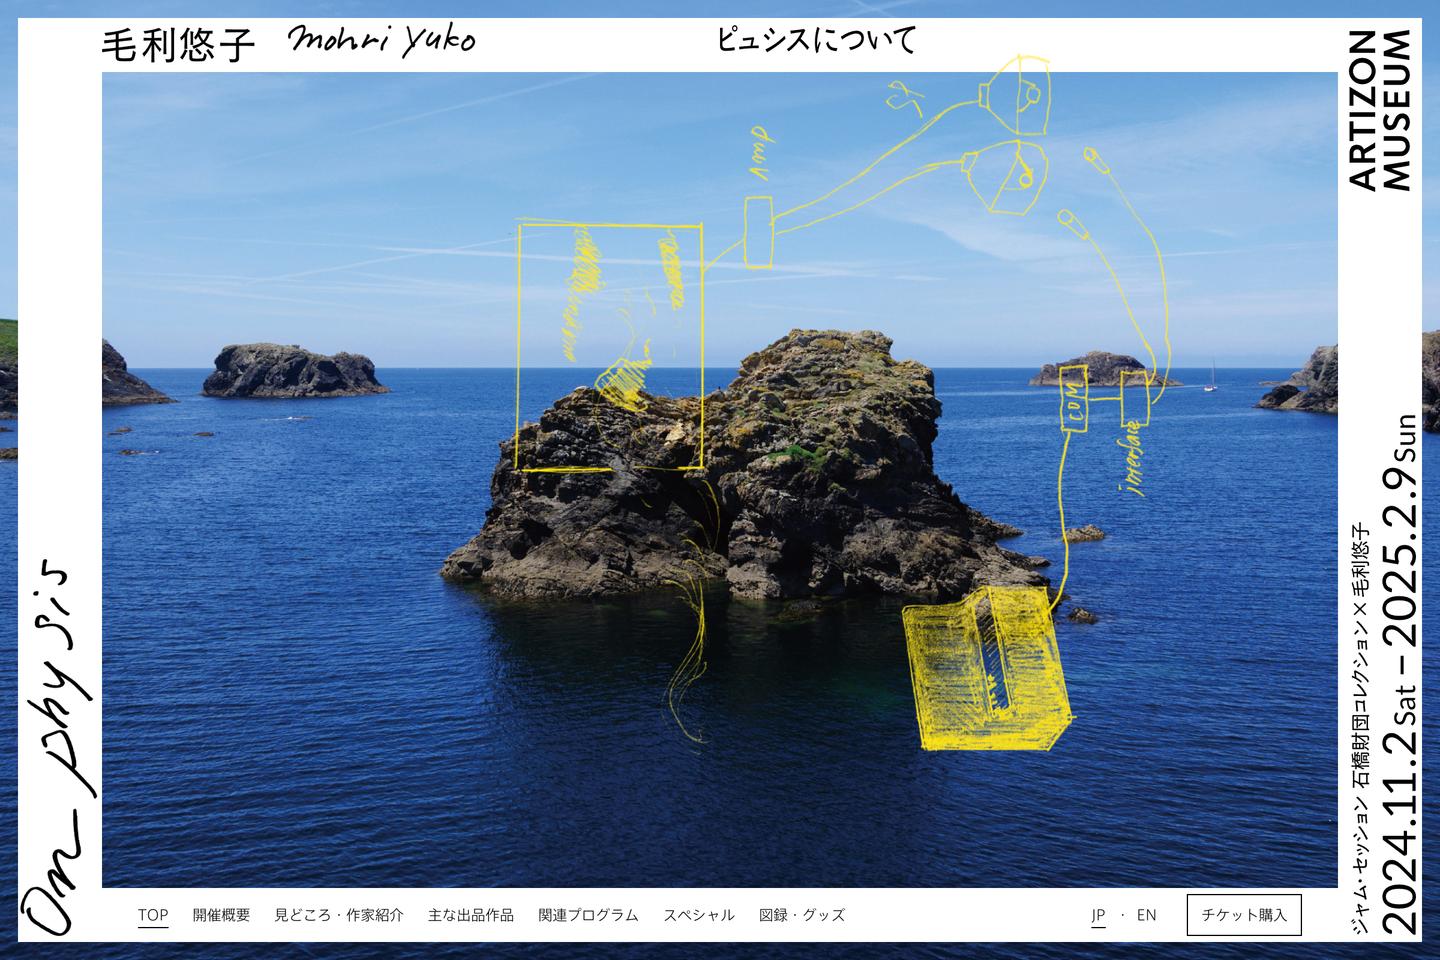
Task: Open the 関連プログラム menu item
Action: tap(588, 914)
